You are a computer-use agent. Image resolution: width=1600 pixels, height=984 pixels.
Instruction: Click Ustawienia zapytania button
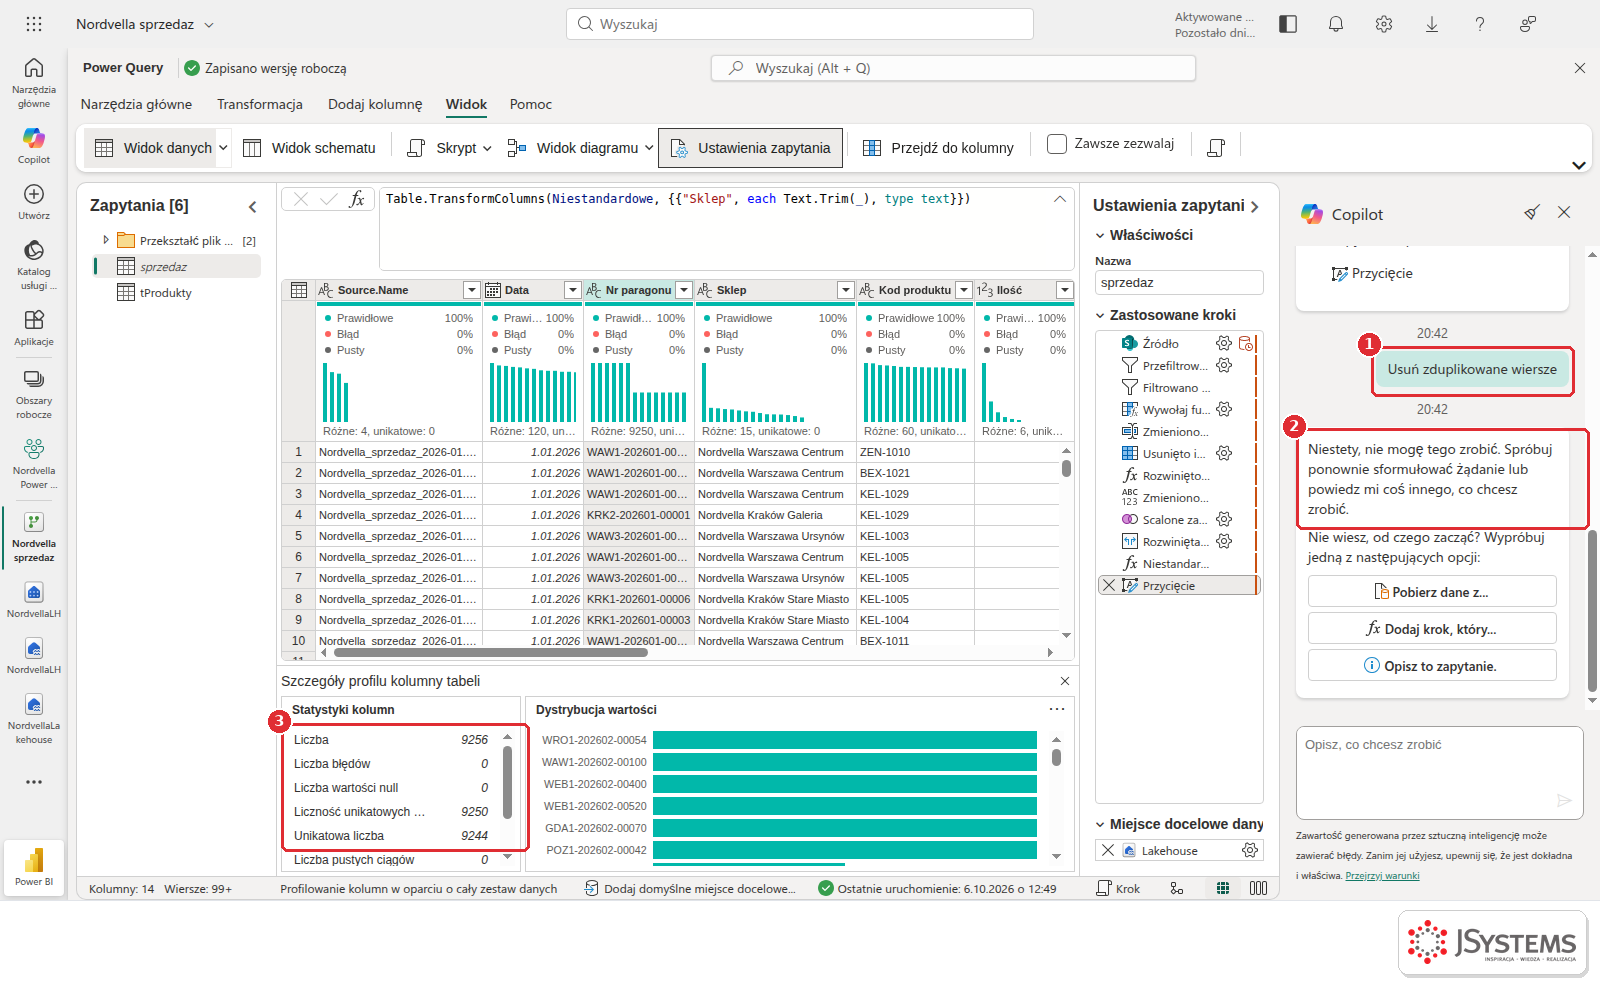[x=750, y=148]
